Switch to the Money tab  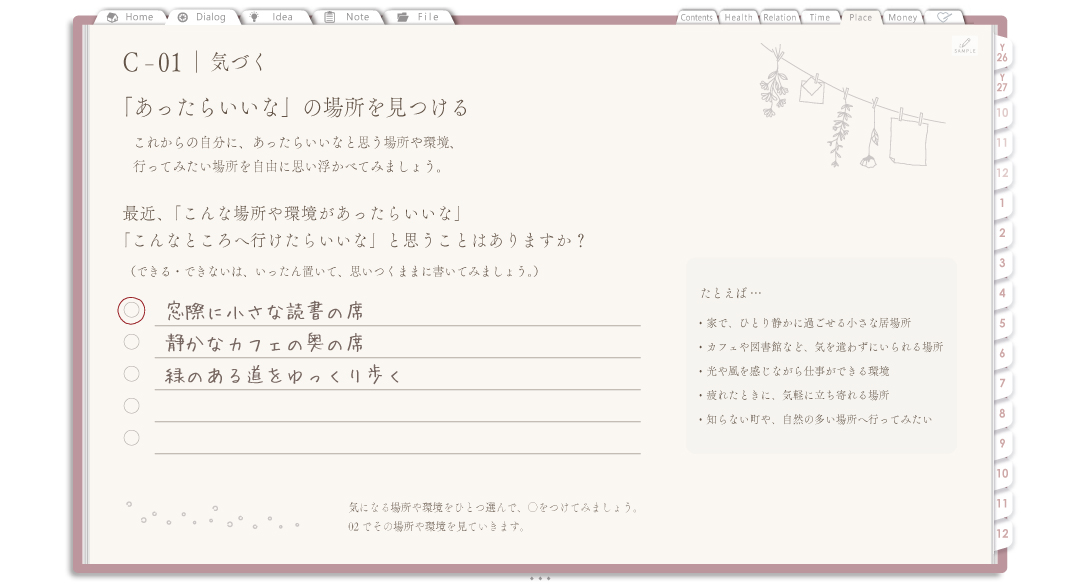tap(902, 17)
